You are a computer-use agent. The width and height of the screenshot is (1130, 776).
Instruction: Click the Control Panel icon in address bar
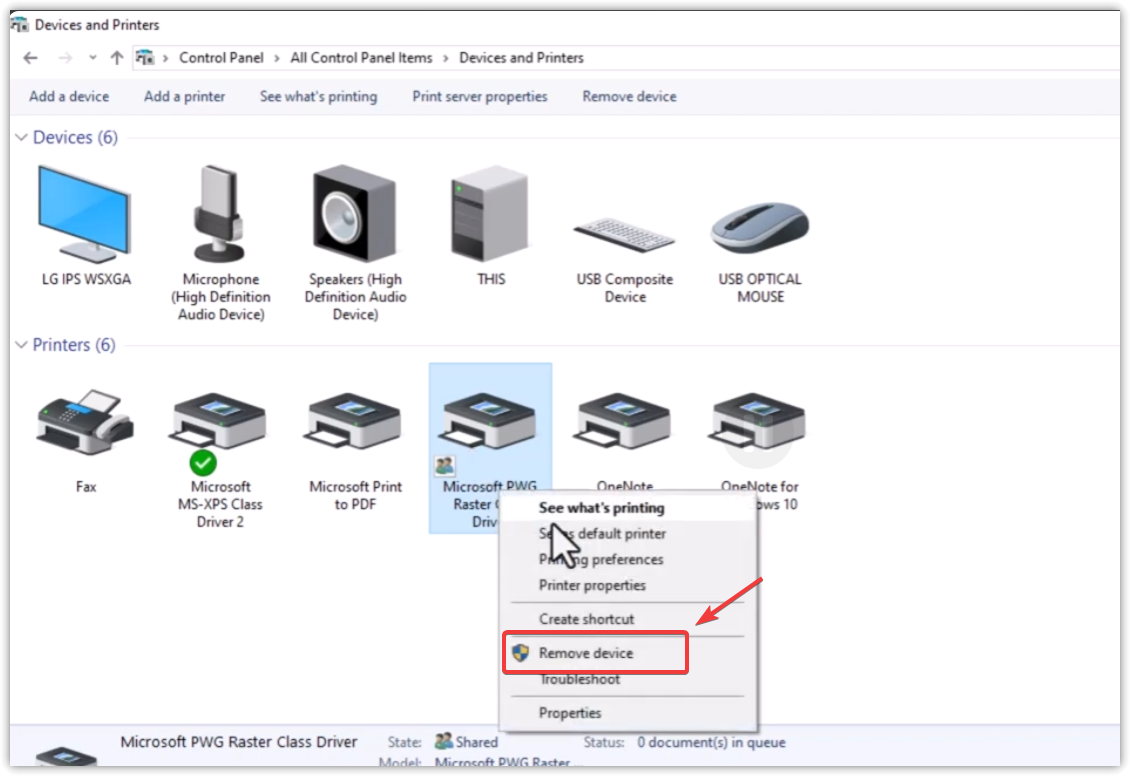(x=145, y=58)
